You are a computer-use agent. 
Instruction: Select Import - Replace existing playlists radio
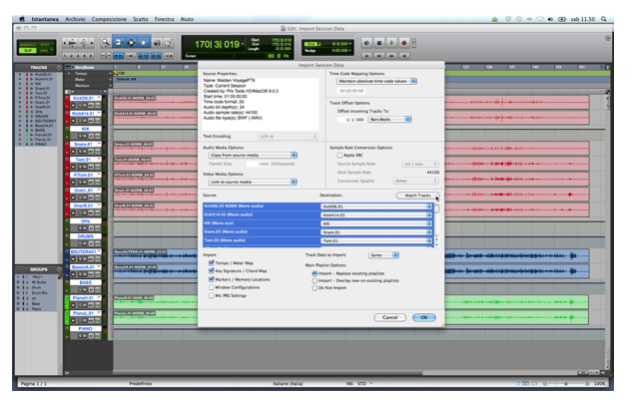click(x=315, y=273)
